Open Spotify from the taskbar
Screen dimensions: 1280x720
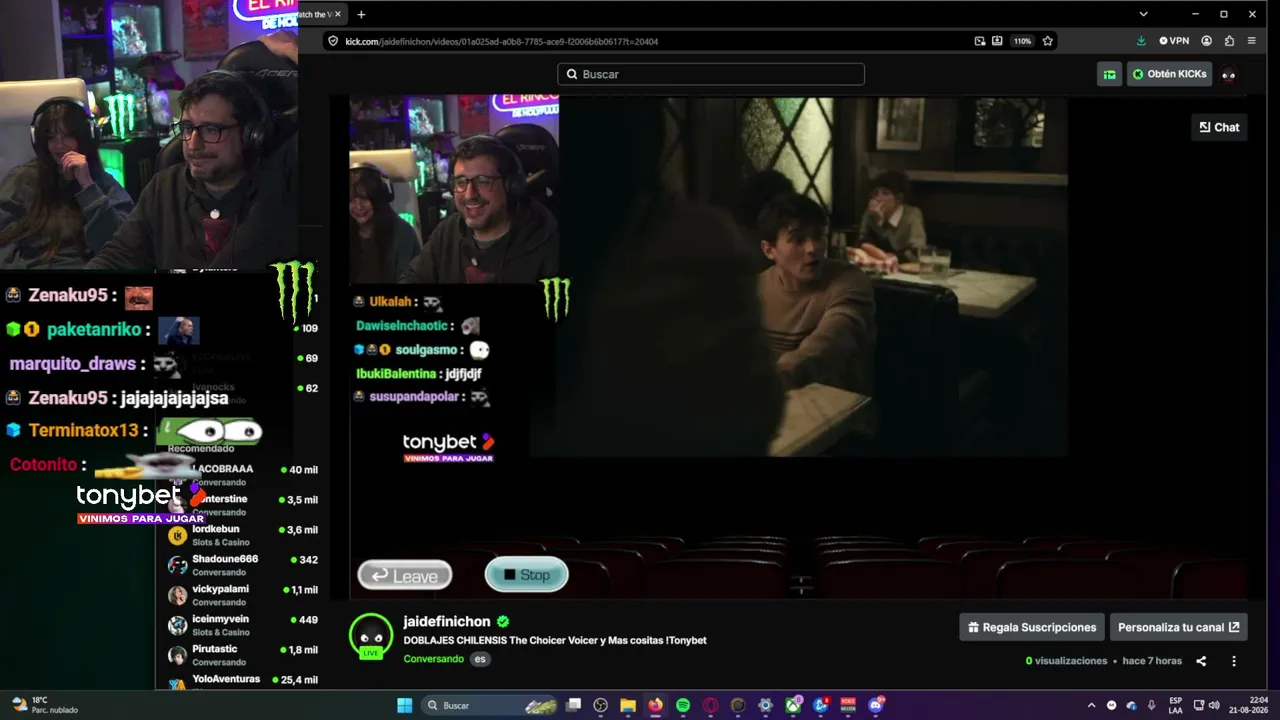point(683,705)
